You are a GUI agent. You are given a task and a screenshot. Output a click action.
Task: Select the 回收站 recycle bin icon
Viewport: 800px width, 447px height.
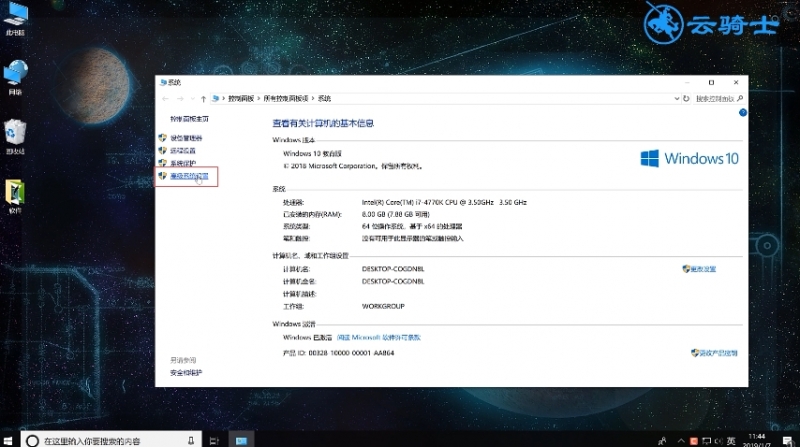coord(15,136)
